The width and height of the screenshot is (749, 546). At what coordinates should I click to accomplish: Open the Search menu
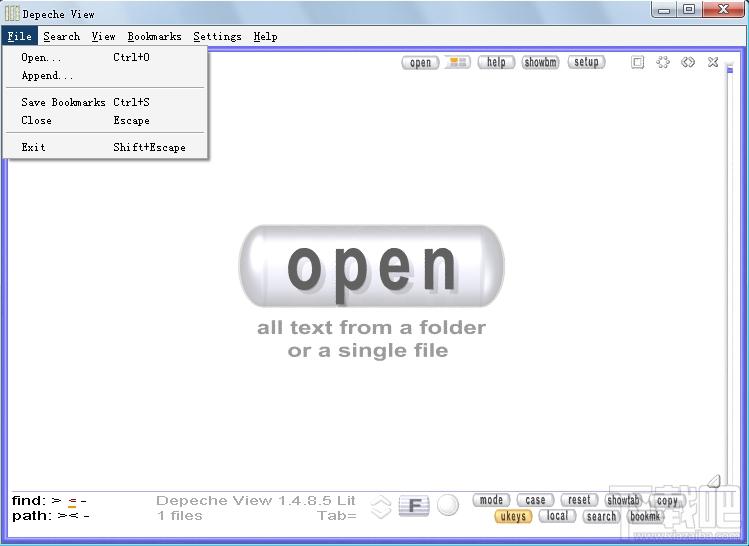click(x=62, y=36)
